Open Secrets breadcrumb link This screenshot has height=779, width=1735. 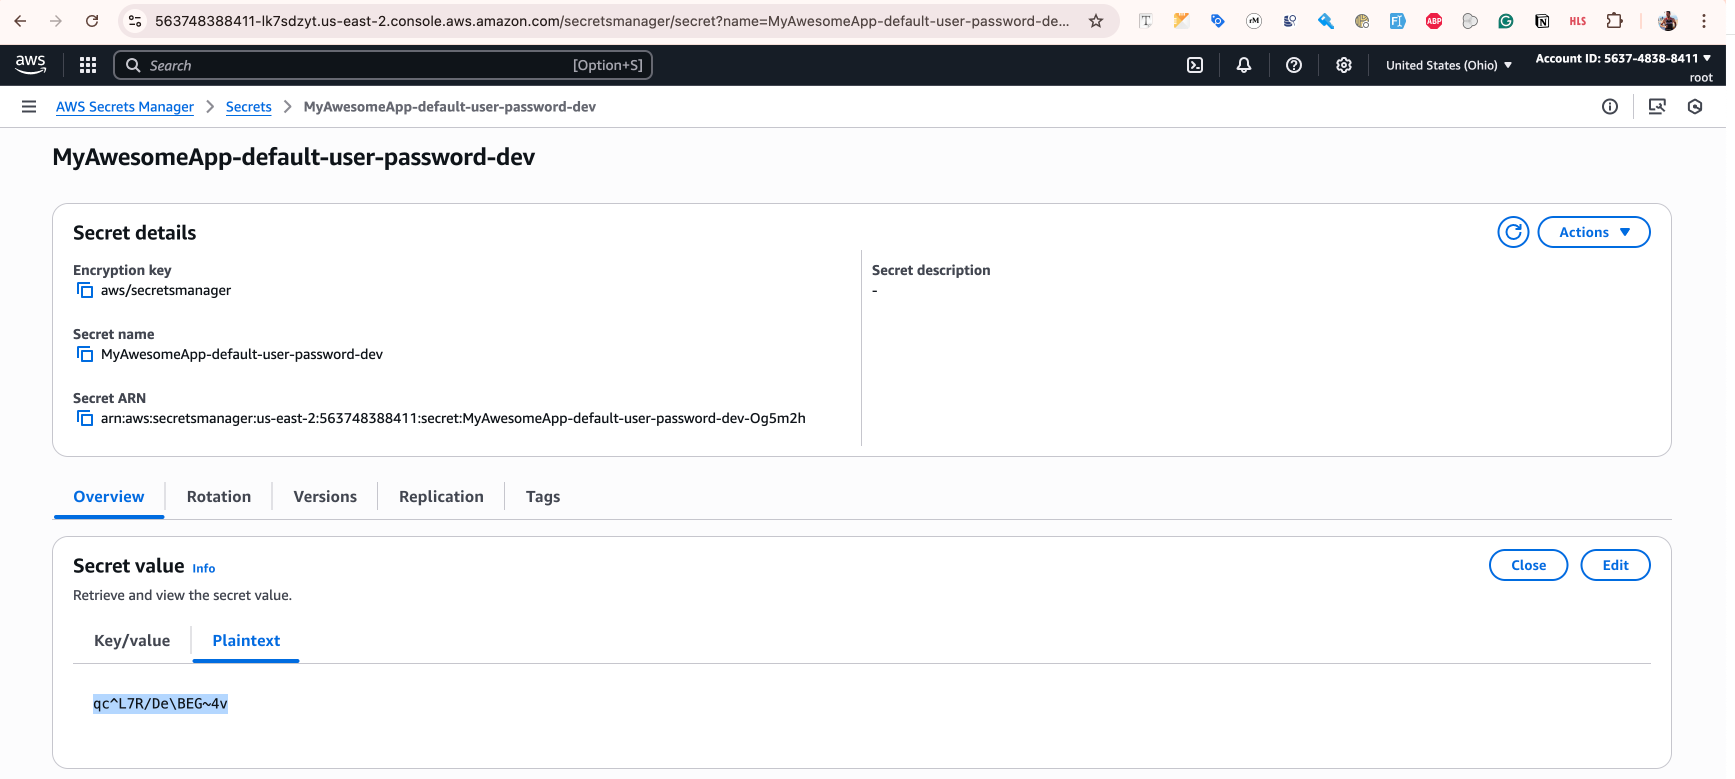pos(249,107)
